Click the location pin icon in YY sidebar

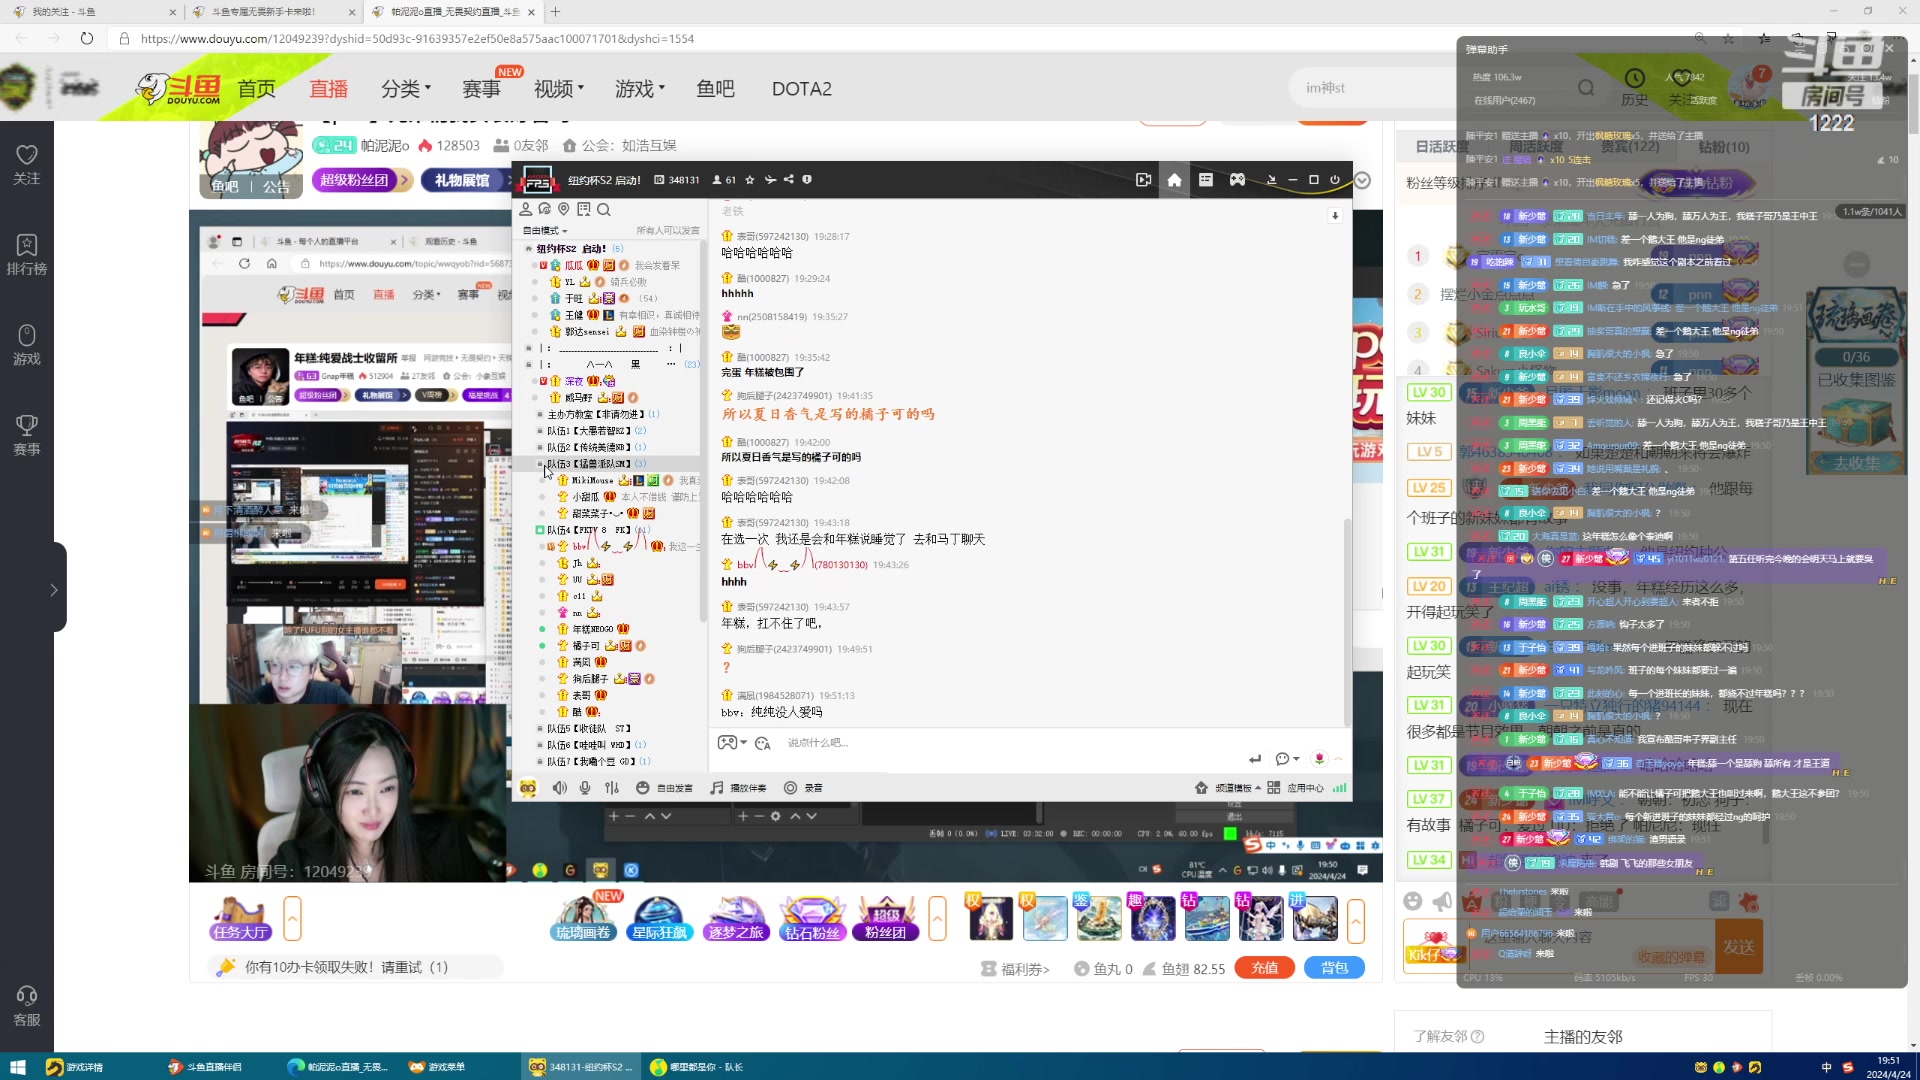564,209
